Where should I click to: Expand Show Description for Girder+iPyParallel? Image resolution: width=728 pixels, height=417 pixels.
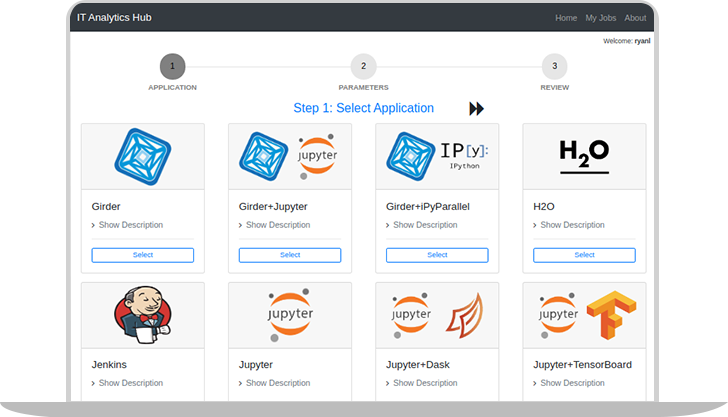click(x=422, y=225)
